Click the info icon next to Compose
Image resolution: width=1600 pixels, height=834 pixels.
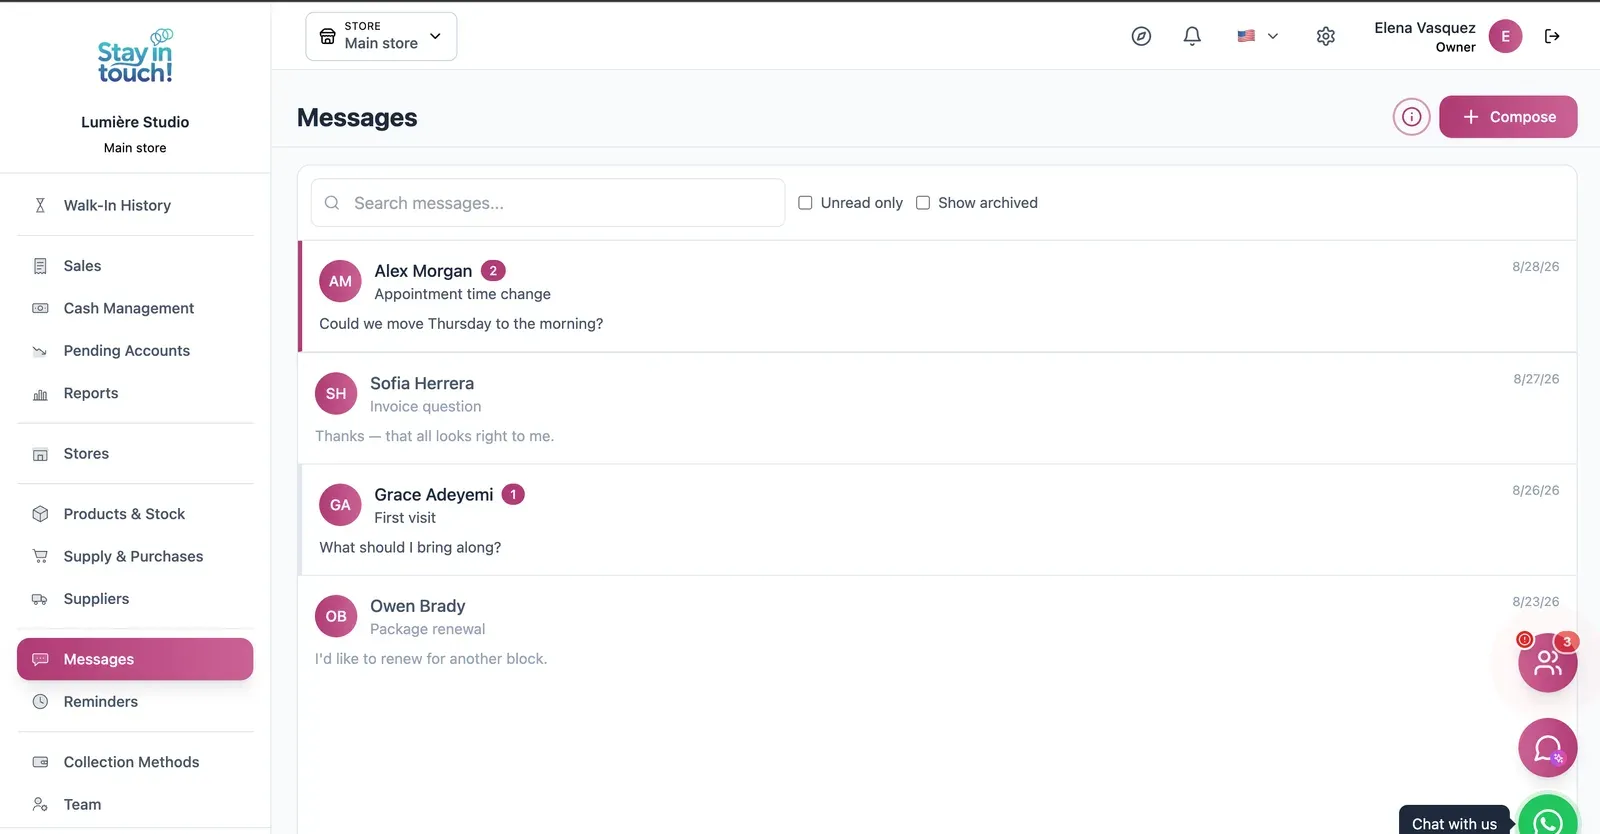click(1411, 117)
